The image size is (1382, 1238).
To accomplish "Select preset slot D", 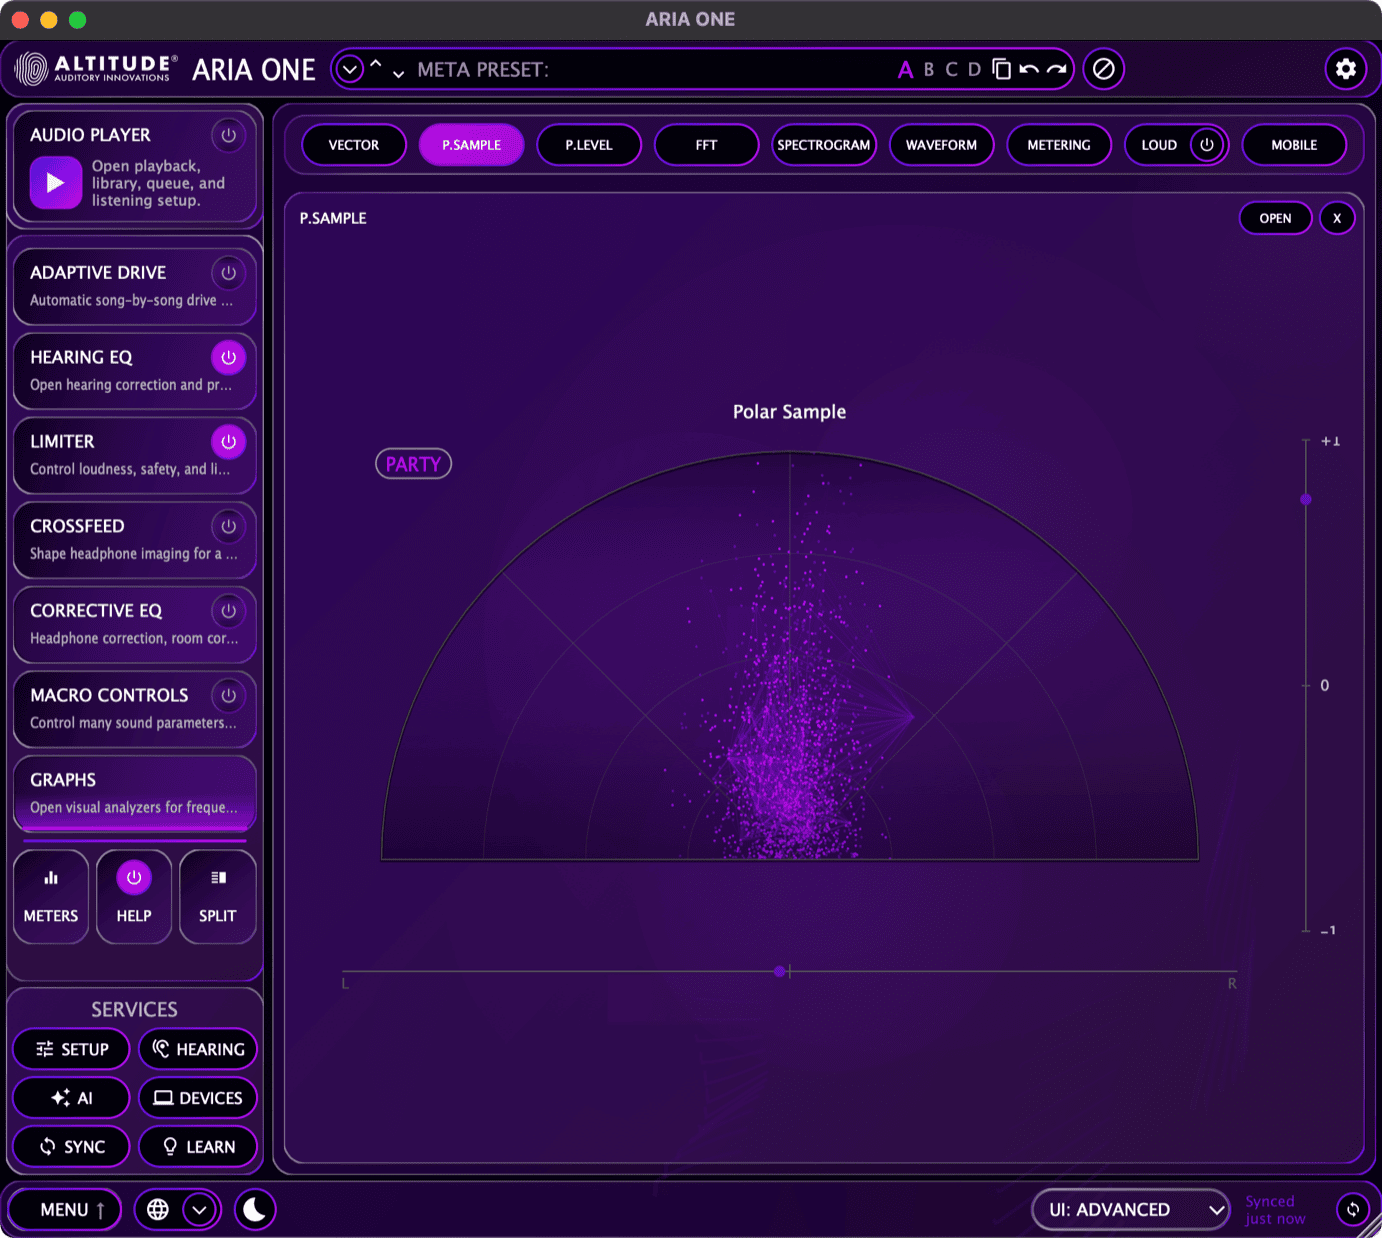I will coord(974,70).
